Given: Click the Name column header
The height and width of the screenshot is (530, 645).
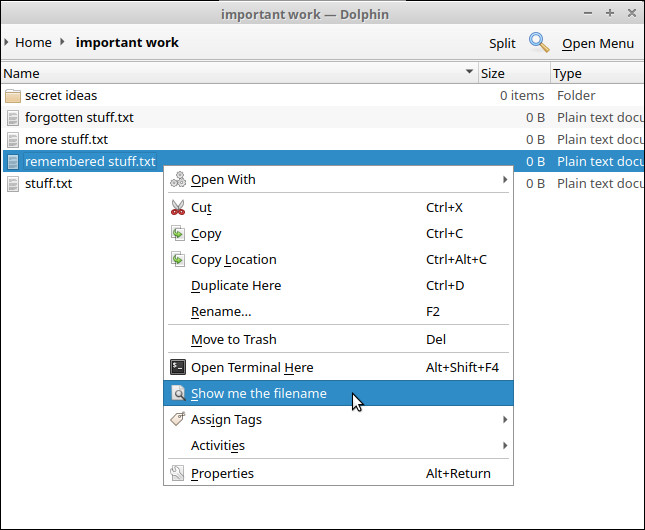Looking at the screenshot, I should point(239,73).
